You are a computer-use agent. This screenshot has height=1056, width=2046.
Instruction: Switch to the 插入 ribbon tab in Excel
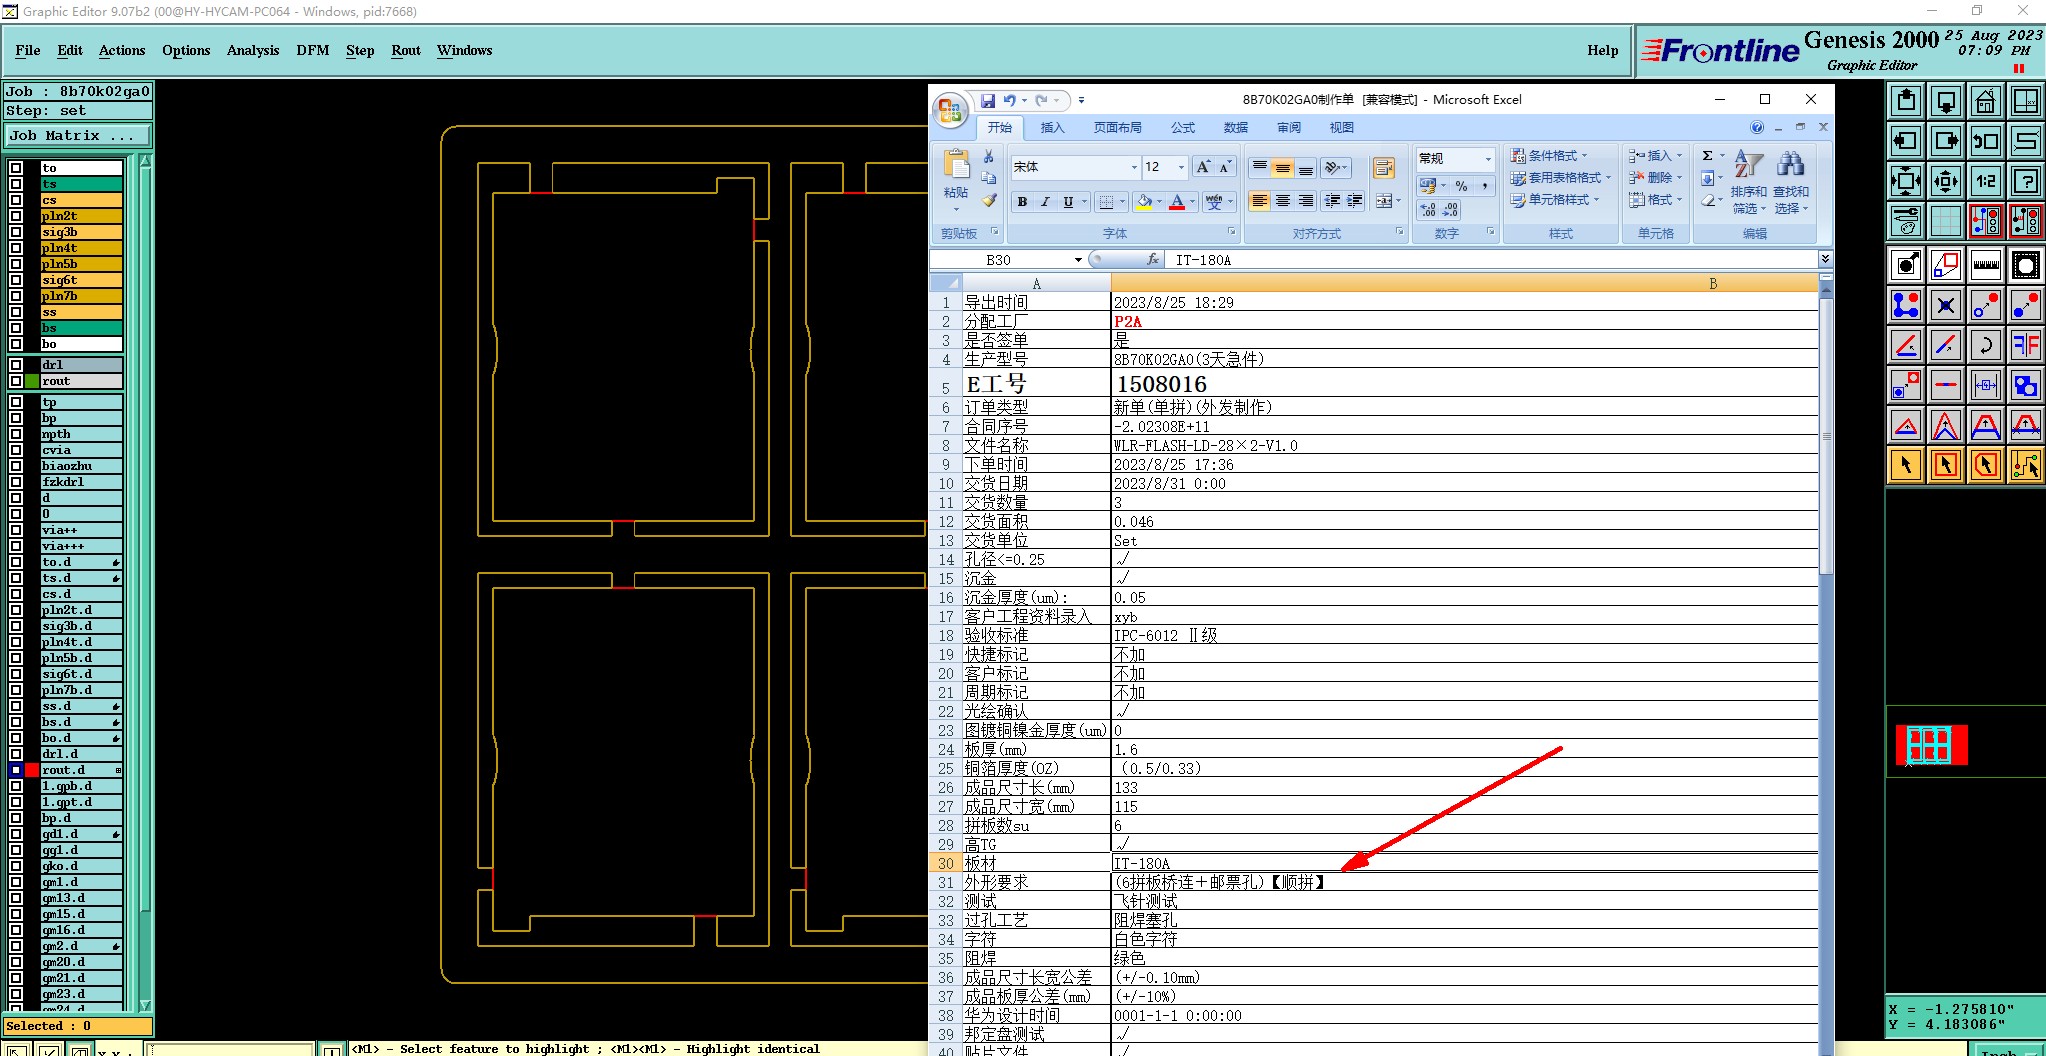pos(1052,128)
